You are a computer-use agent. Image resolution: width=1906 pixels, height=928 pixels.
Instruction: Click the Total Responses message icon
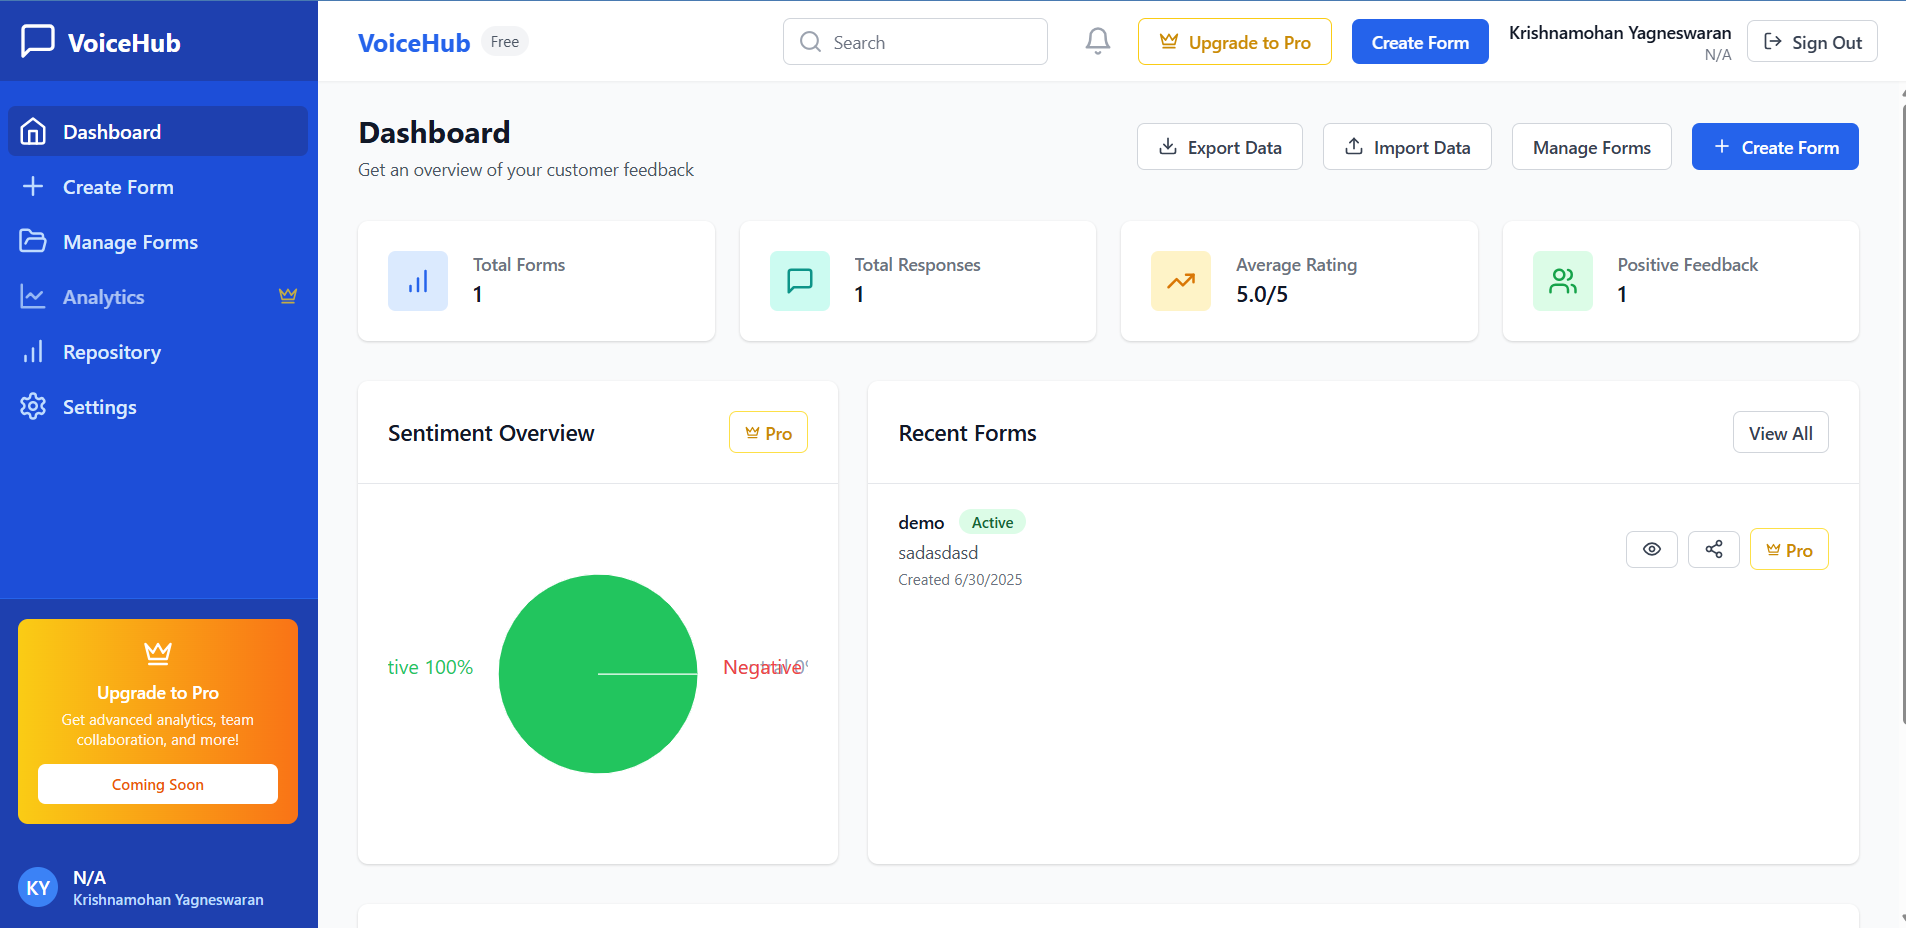(x=800, y=281)
